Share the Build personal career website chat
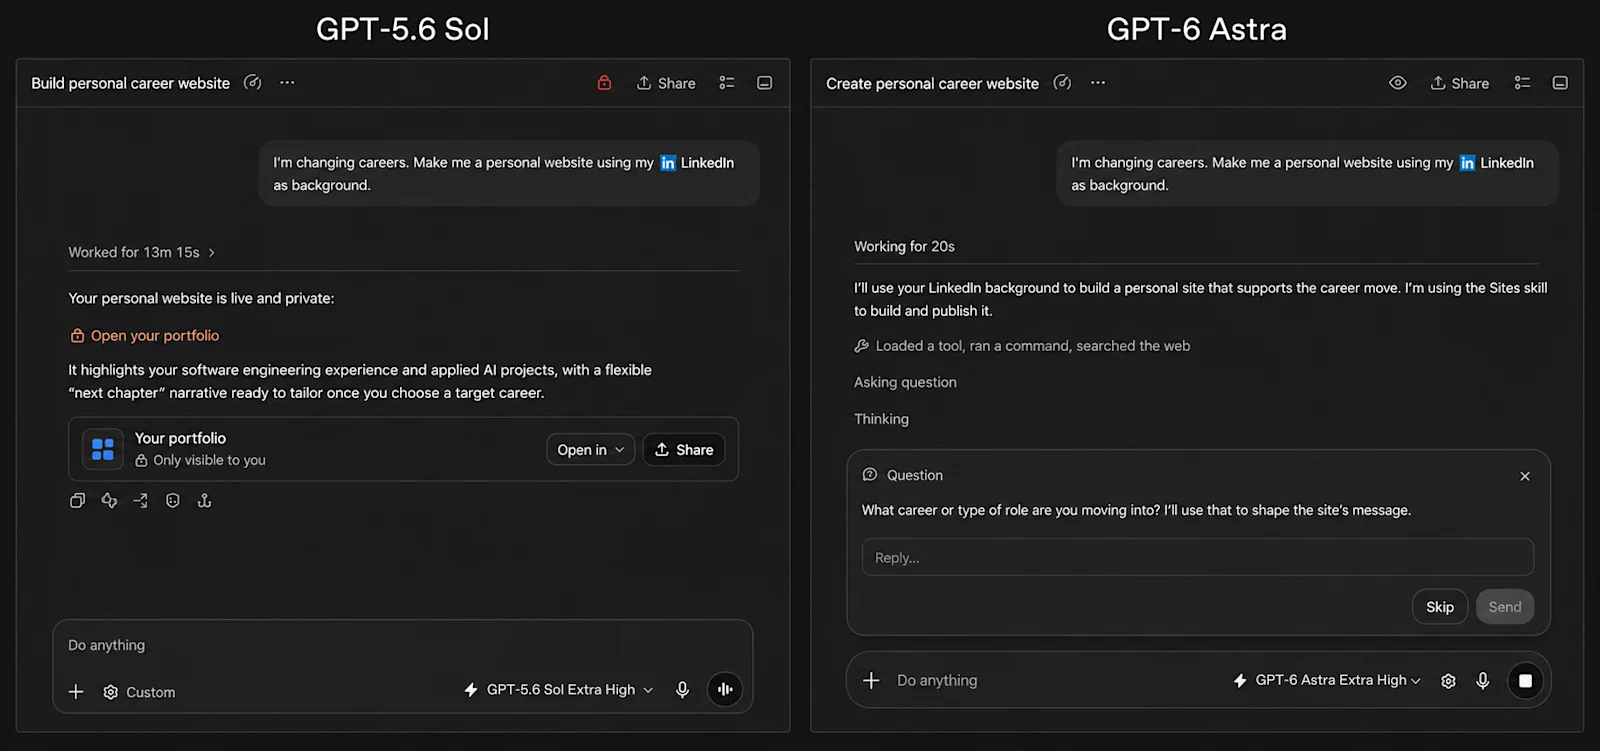This screenshot has height=751, width=1600. (666, 83)
